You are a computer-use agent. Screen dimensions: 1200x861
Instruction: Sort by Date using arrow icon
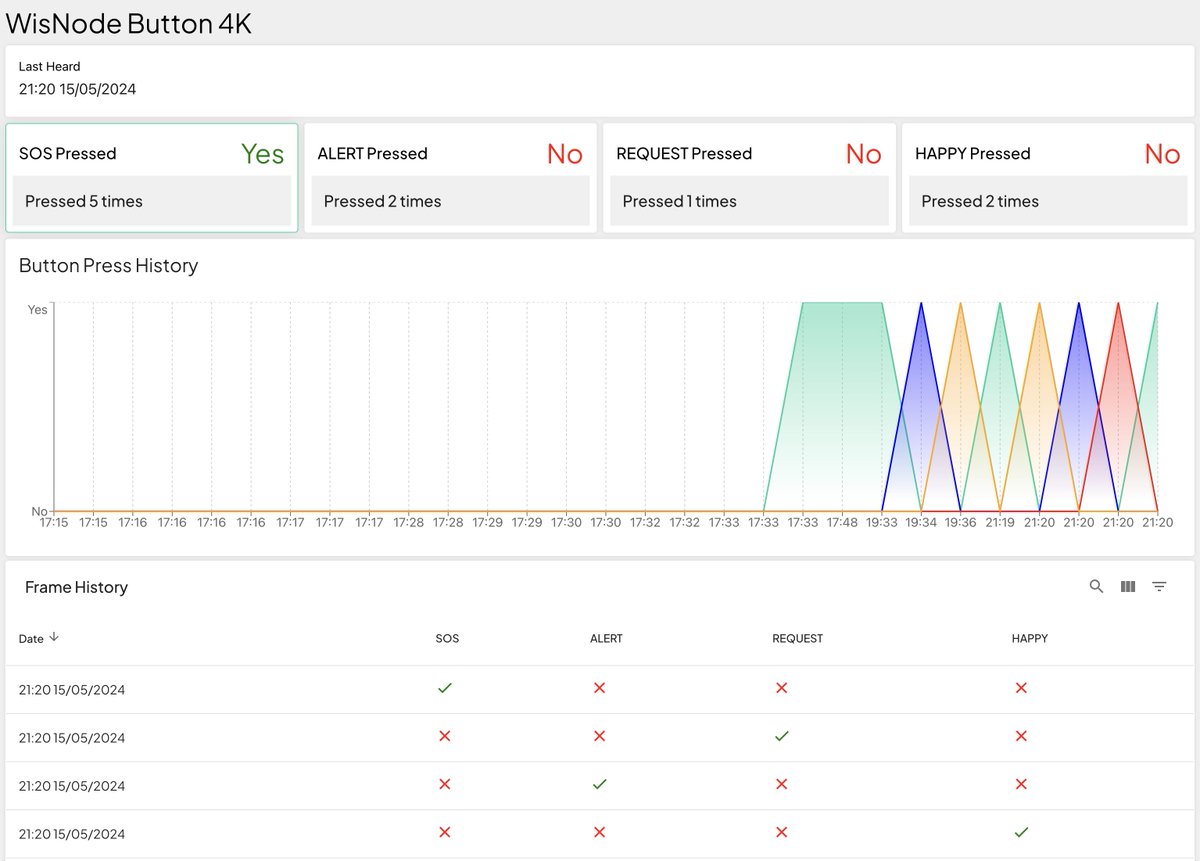click(x=54, y=637)
